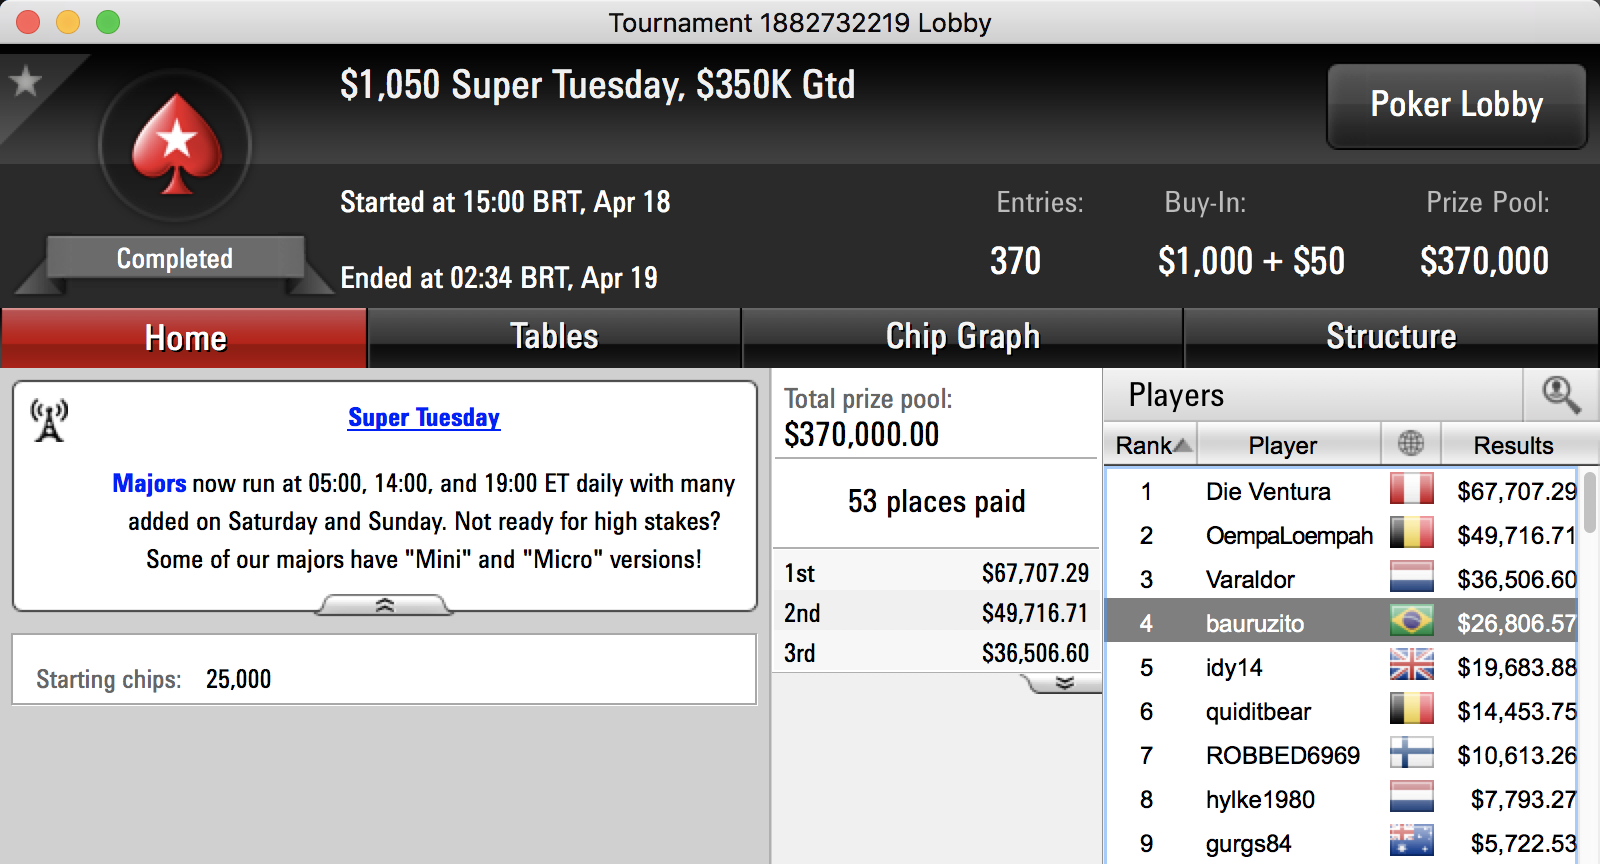Image resolution: width=1600 pixels, height=864 pixels.
Task: Click gurgs84's Australia flag icon
Action: pyautogui.click(x=1412, y=842)
